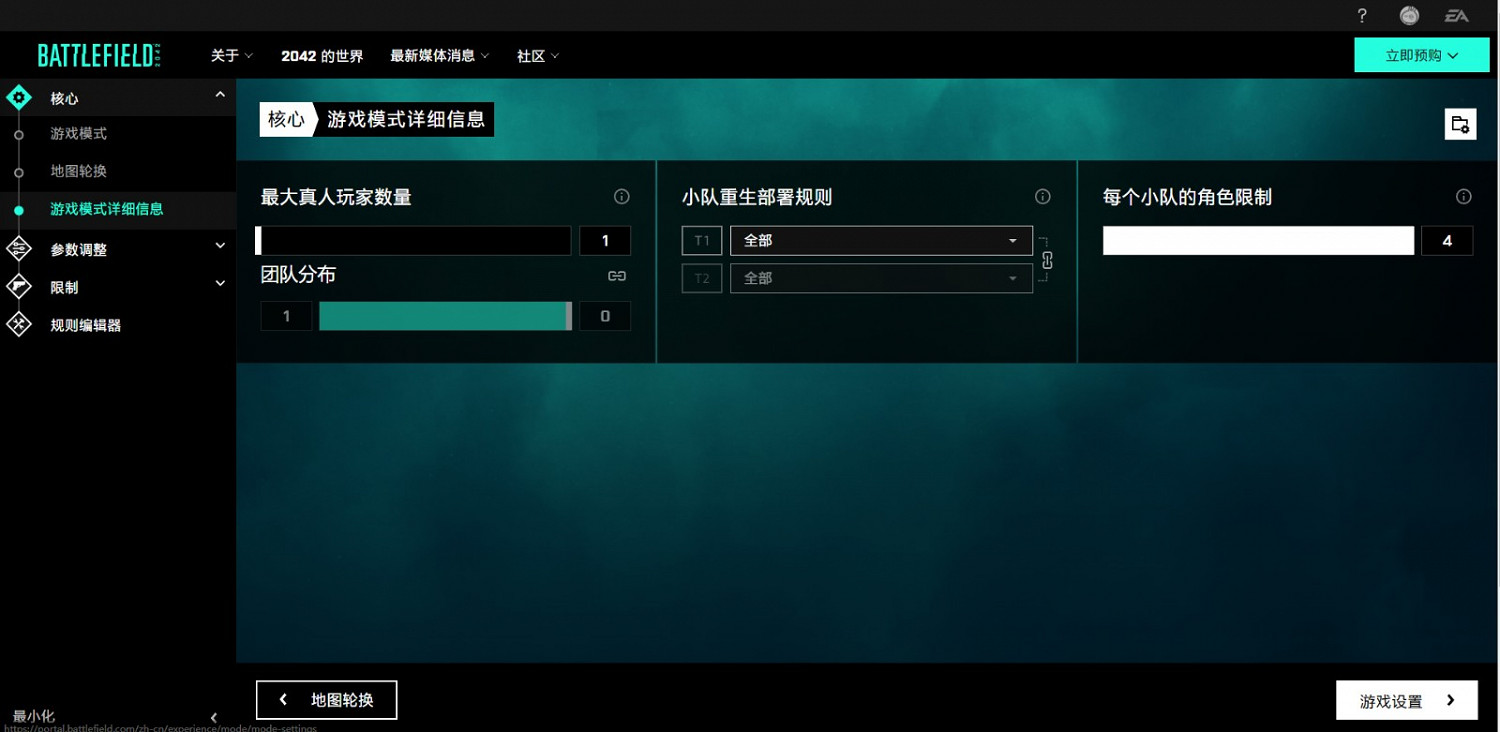Click the 立即预购 button

click(x=1421, y=55)
